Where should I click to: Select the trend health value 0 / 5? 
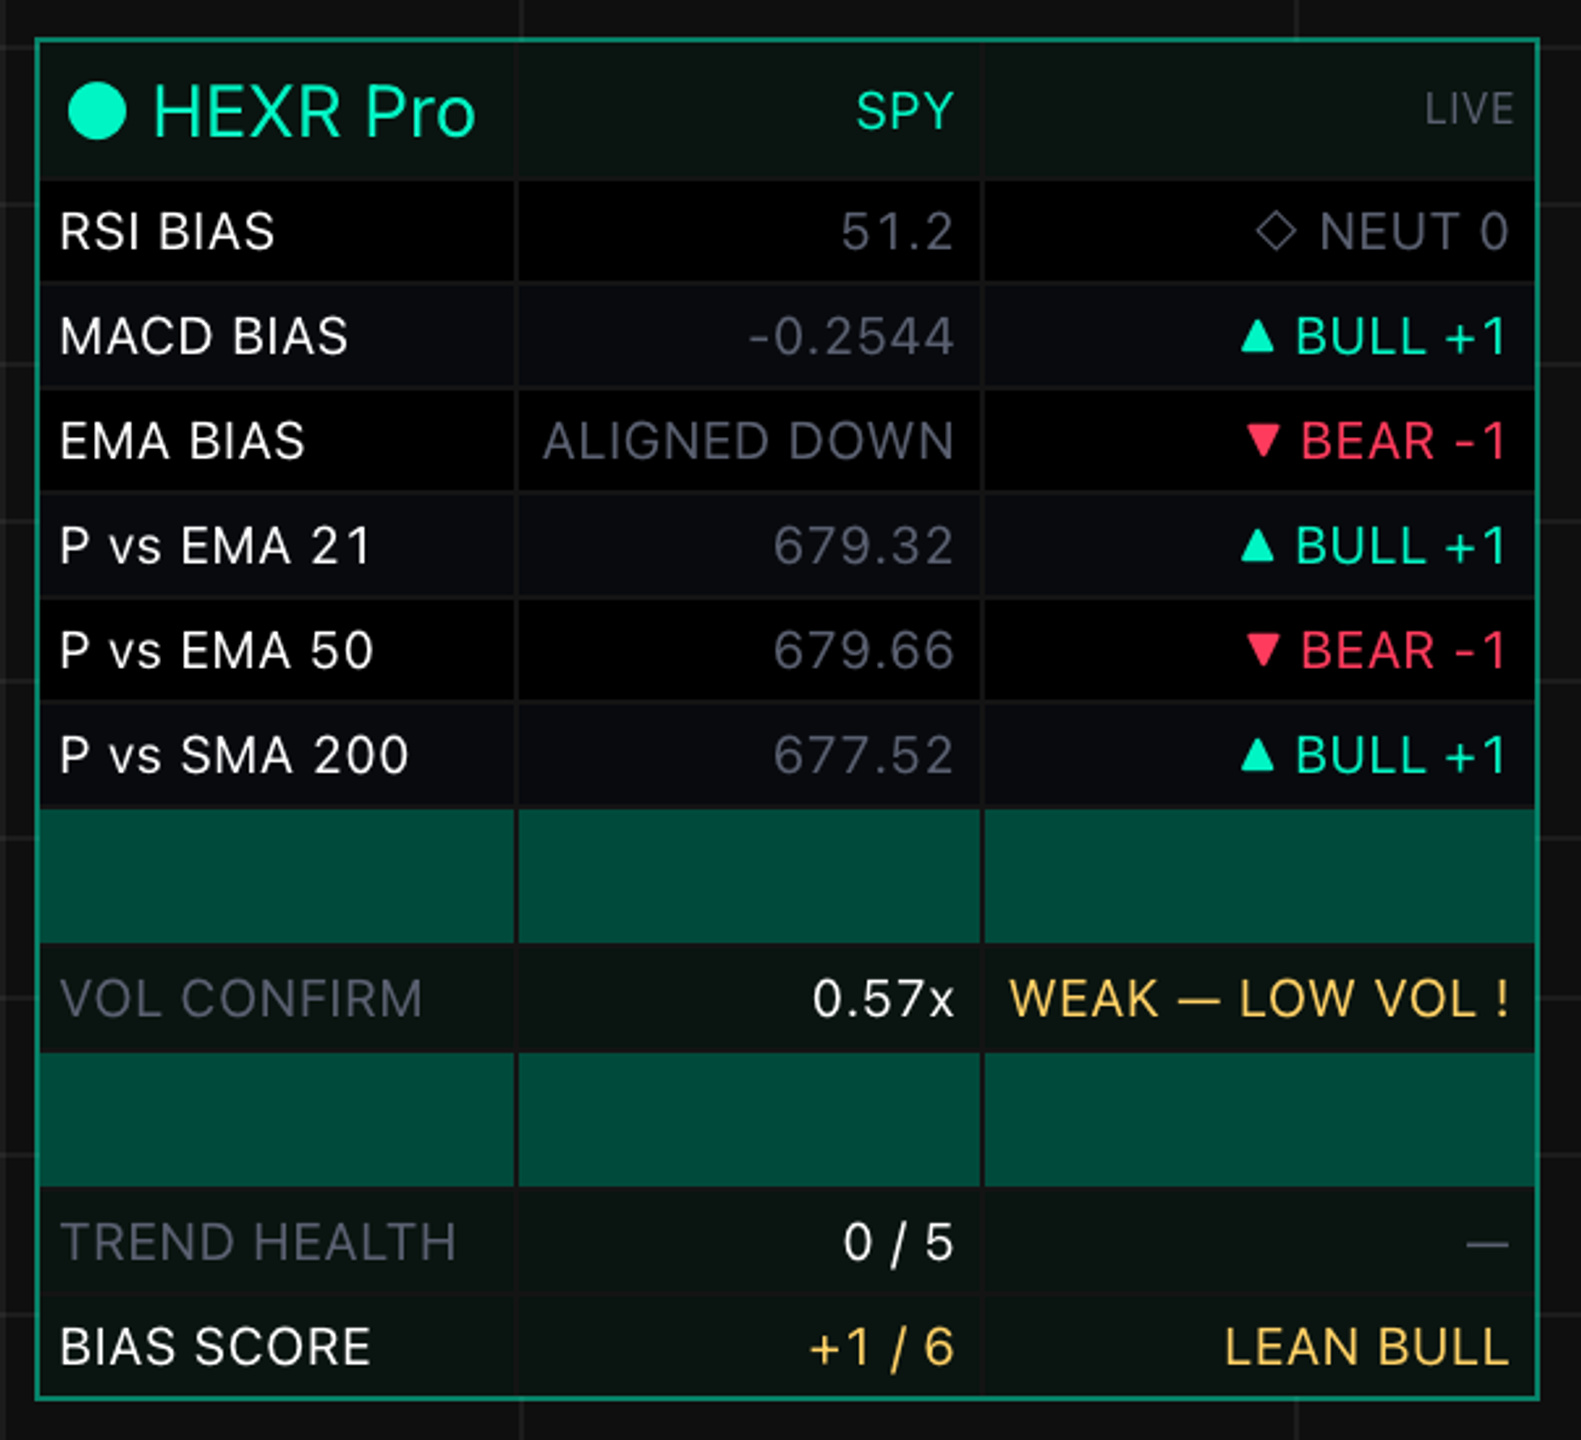(x=898, y=1243)
